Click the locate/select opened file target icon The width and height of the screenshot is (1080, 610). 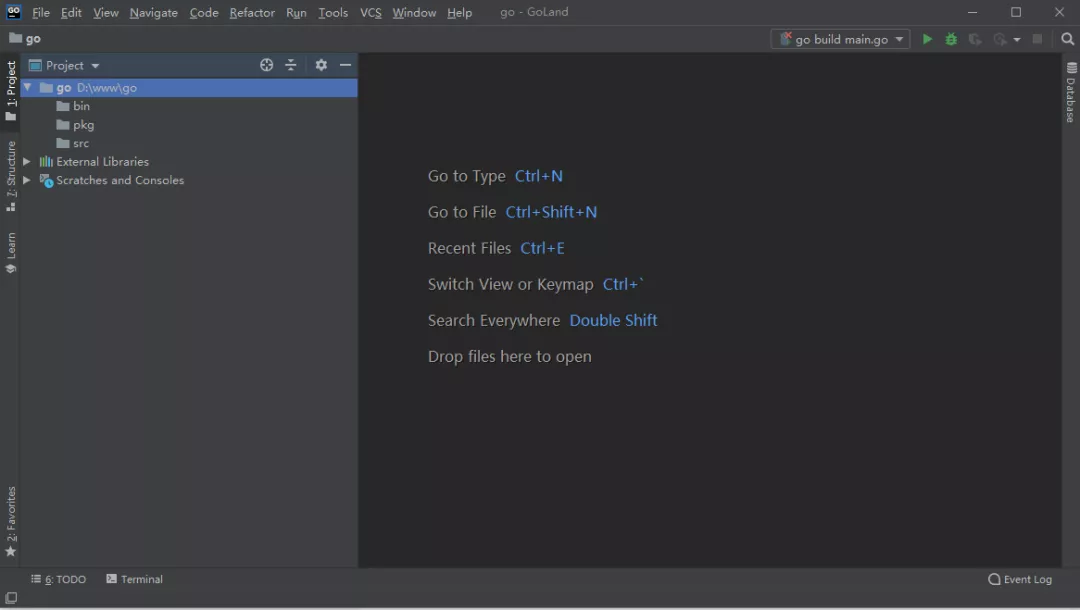(267, 65)
